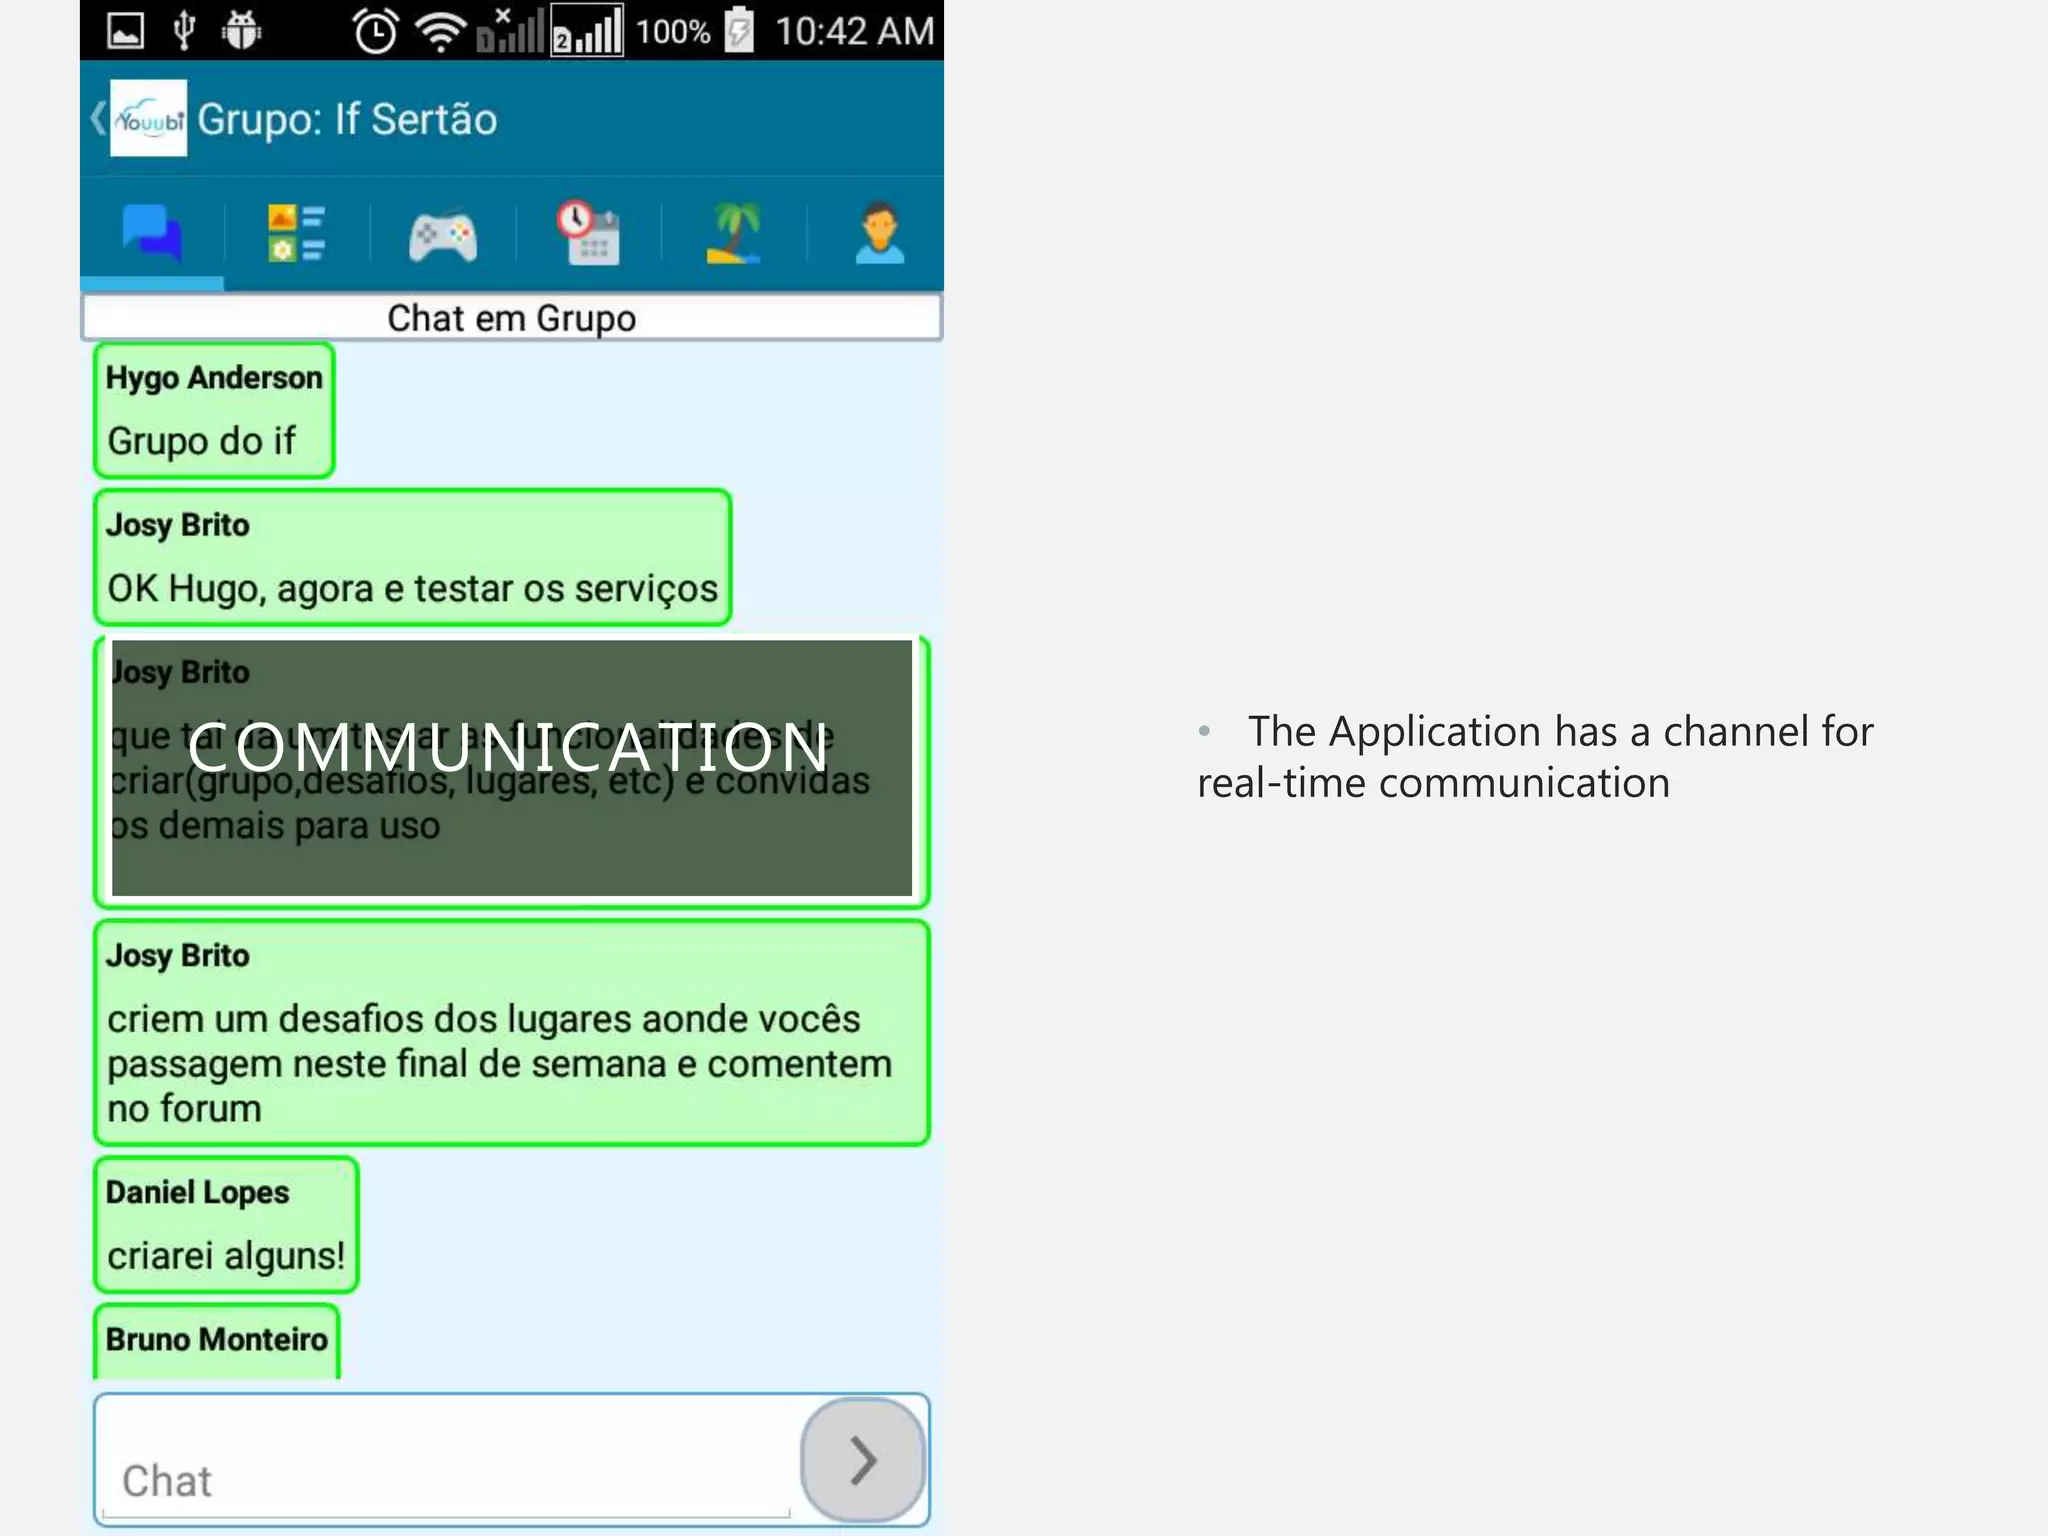Tap the alarm clock status icon
The image size is (2048, 1536).
point(376,30)
